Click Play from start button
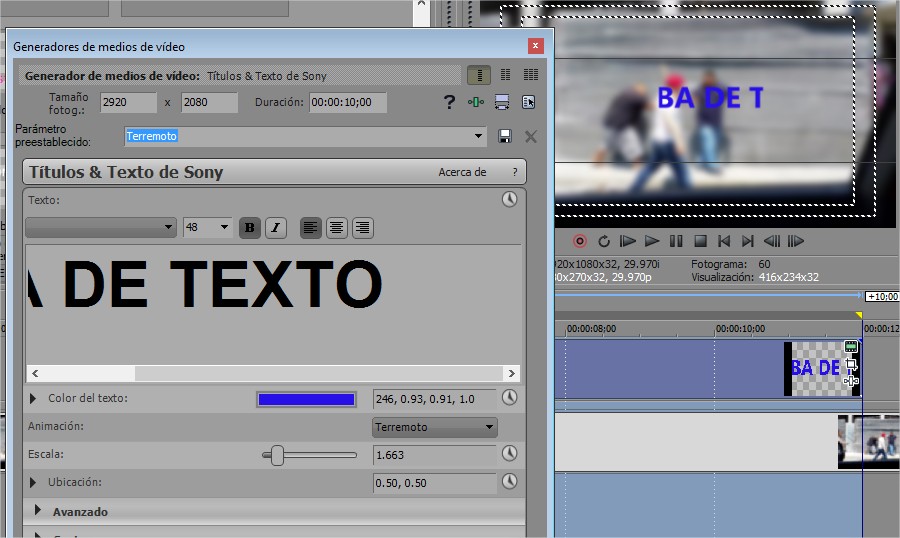This screenshot has height=538, width=900. pyautogui.click(x=627, y=241)
